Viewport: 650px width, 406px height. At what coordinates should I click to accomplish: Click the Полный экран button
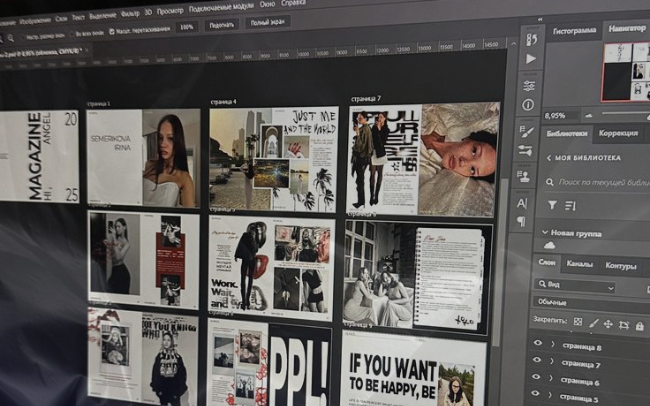coord(267,21)
